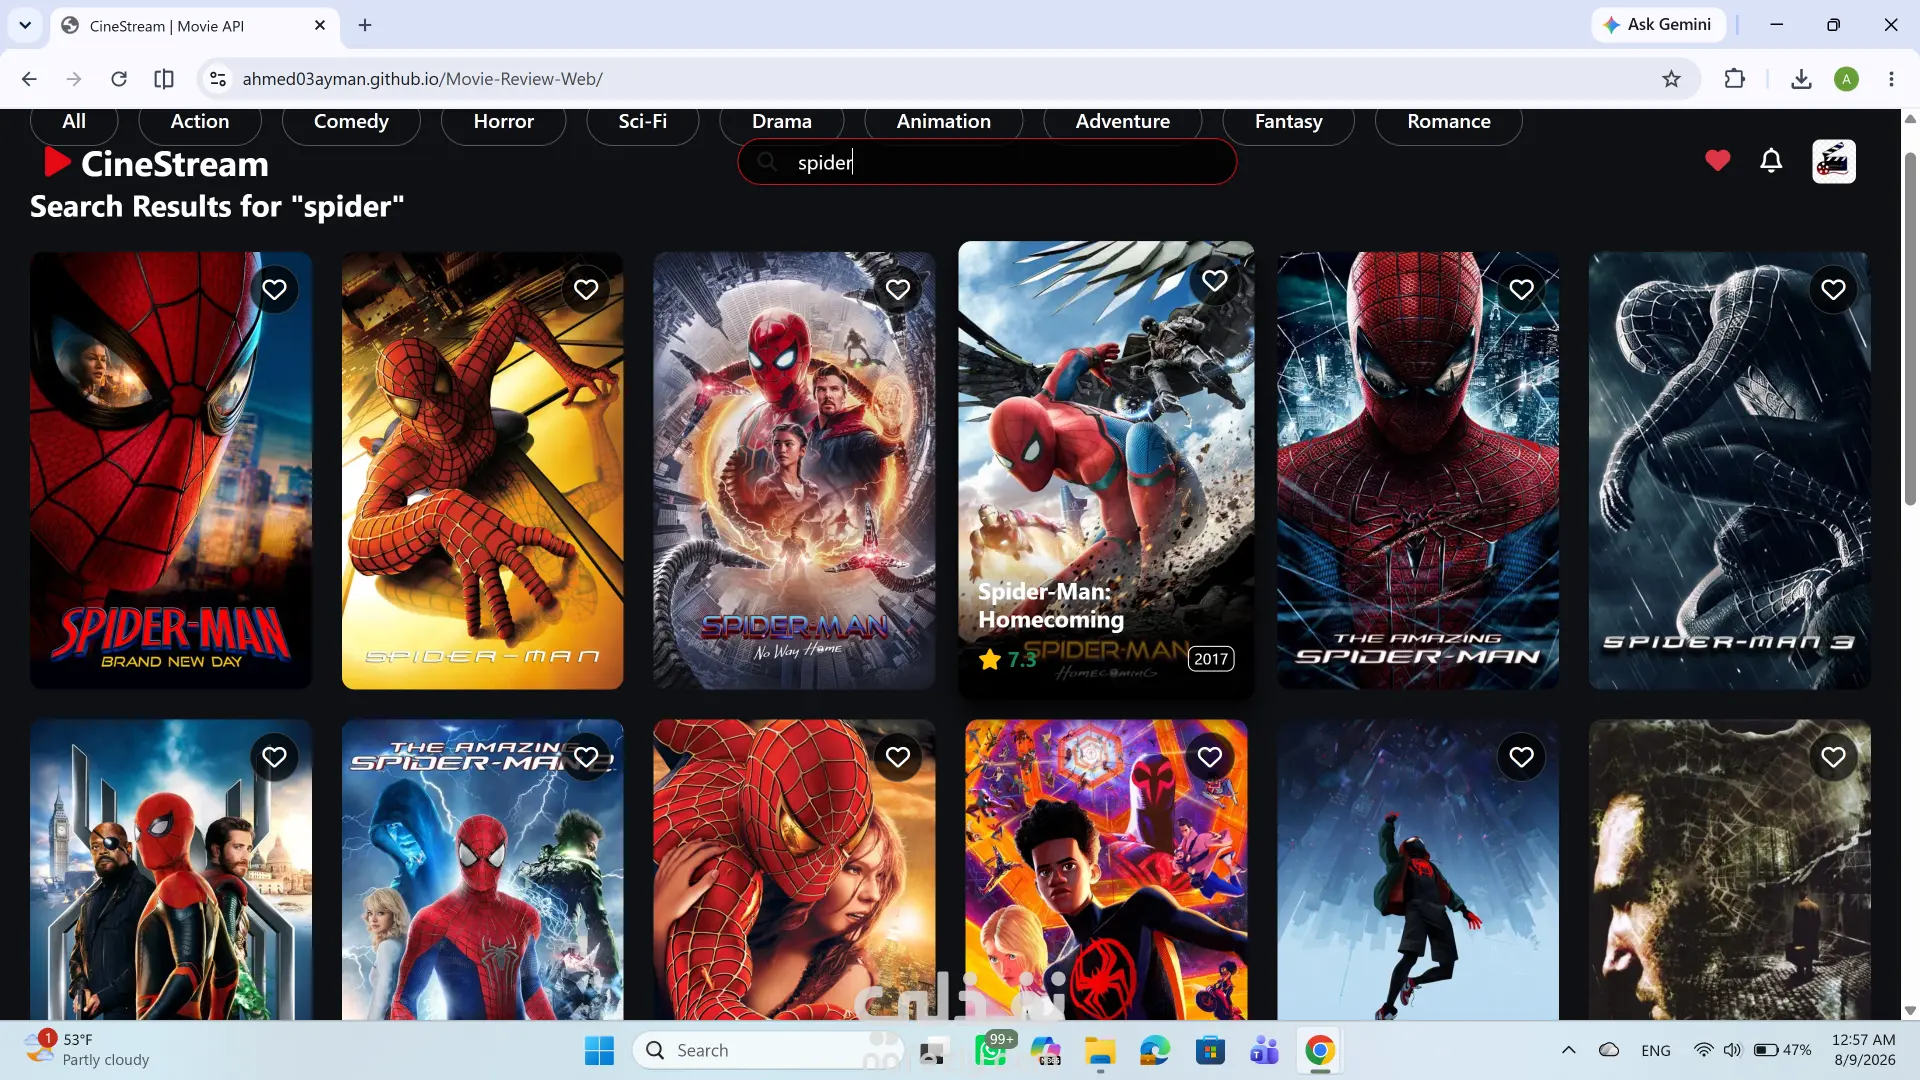Viewport: 1920px width, 1080px height.
Task: Click the browser back arrow
Action: click(29, 79)
